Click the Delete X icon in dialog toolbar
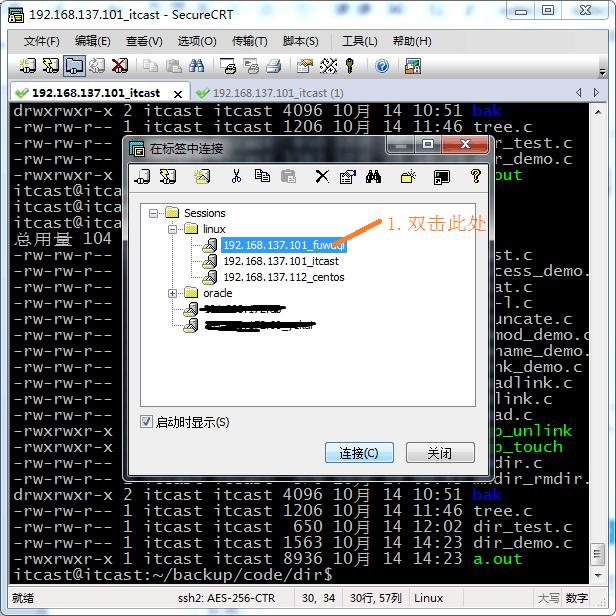616x616 pixels. click(322, 176)
